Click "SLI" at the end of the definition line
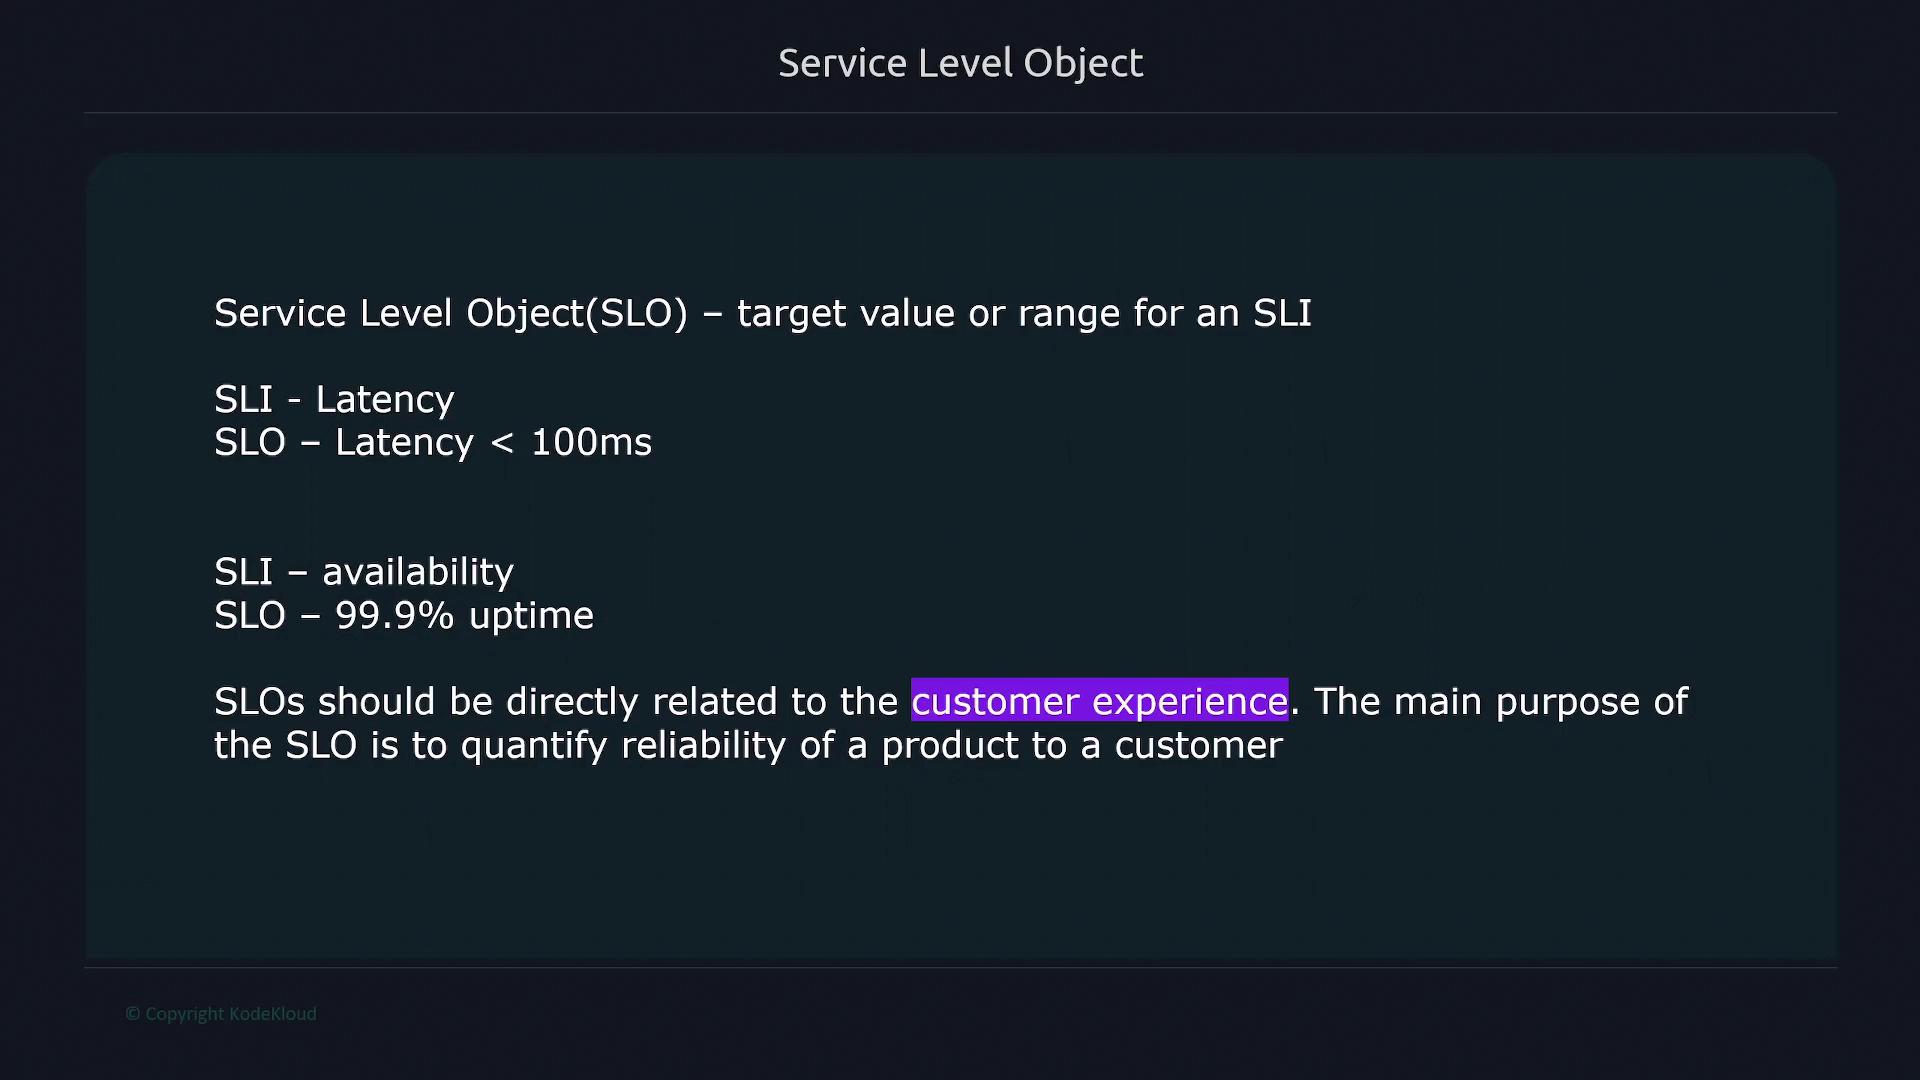The image size is (1920, 1080). tap(1282, 313)
